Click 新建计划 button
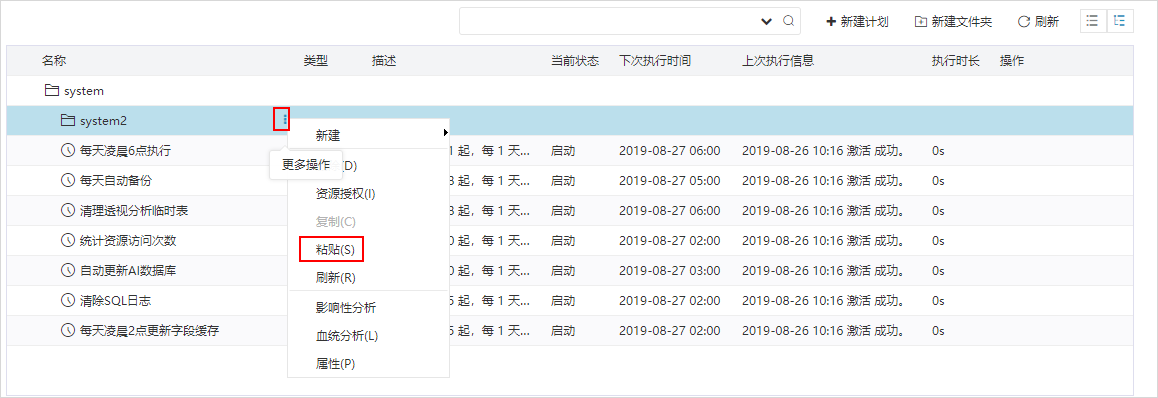 click(x=857, y=21)
